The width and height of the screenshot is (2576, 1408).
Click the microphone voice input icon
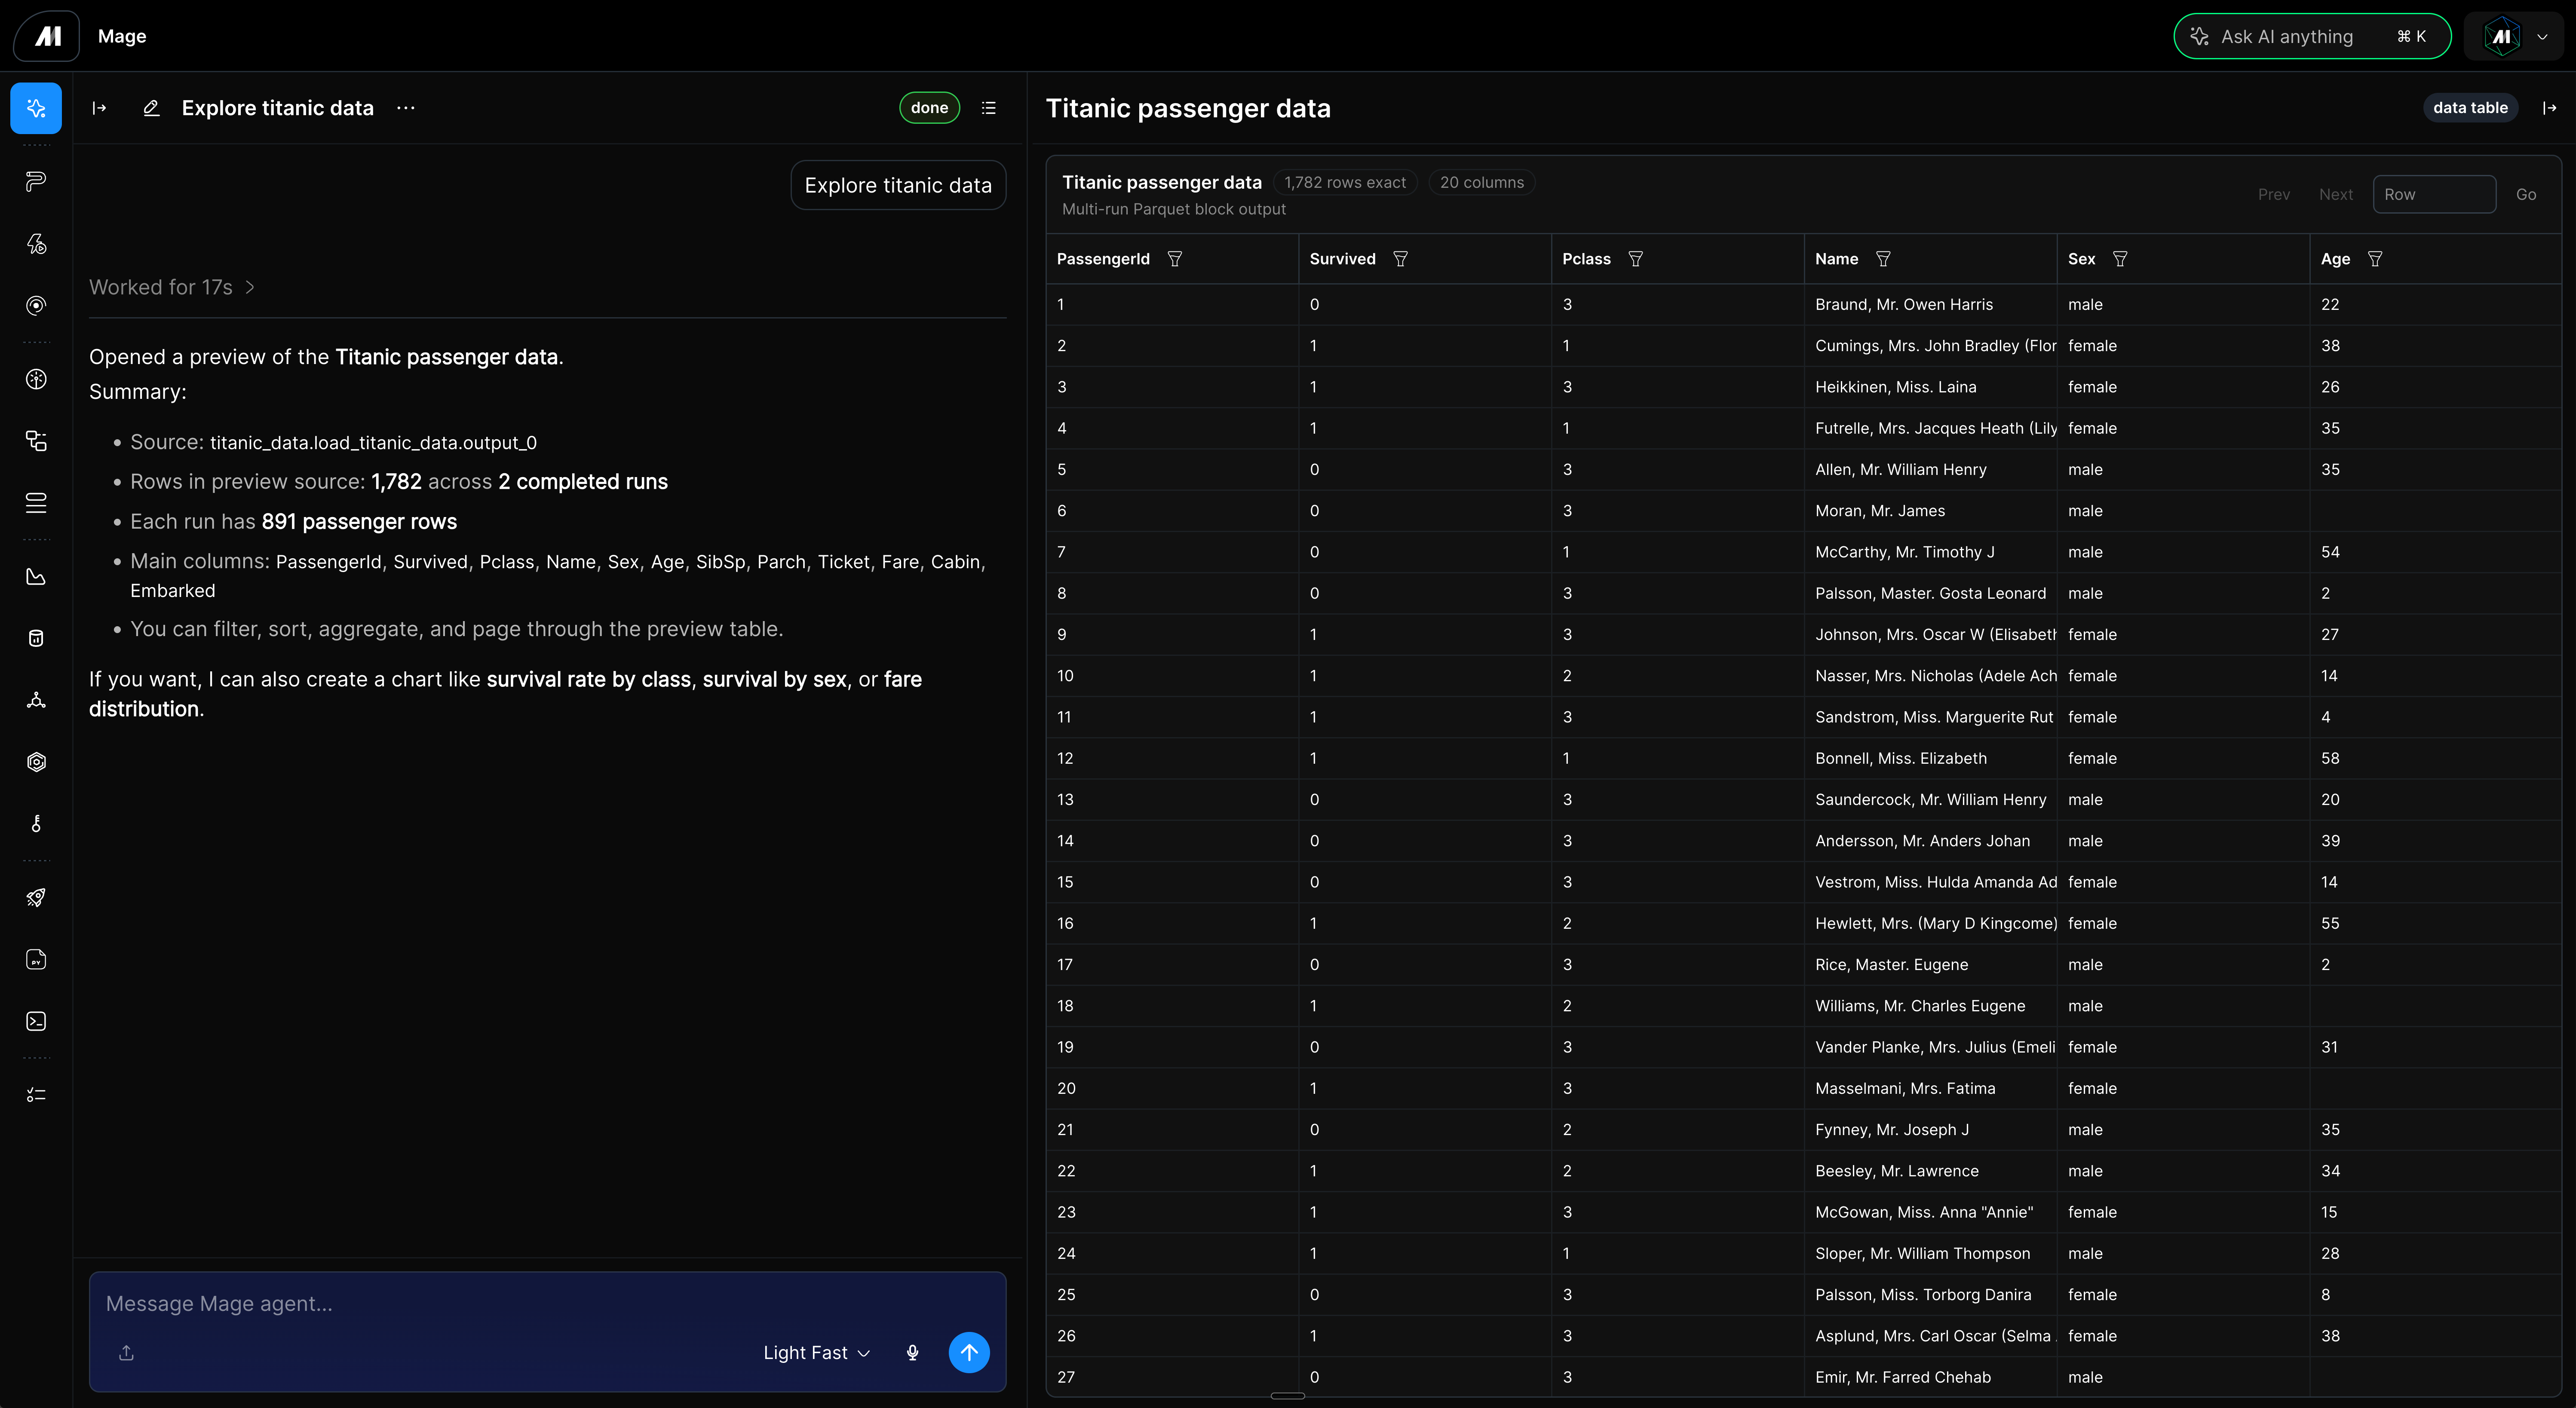pyautogui.click(x=912, y=1352)
